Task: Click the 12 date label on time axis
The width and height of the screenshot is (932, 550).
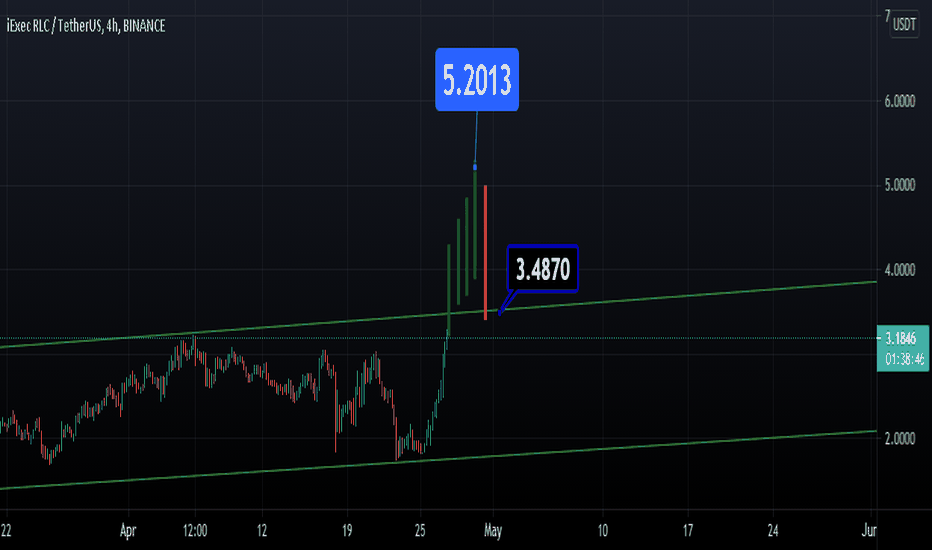Action: point(262,530)
